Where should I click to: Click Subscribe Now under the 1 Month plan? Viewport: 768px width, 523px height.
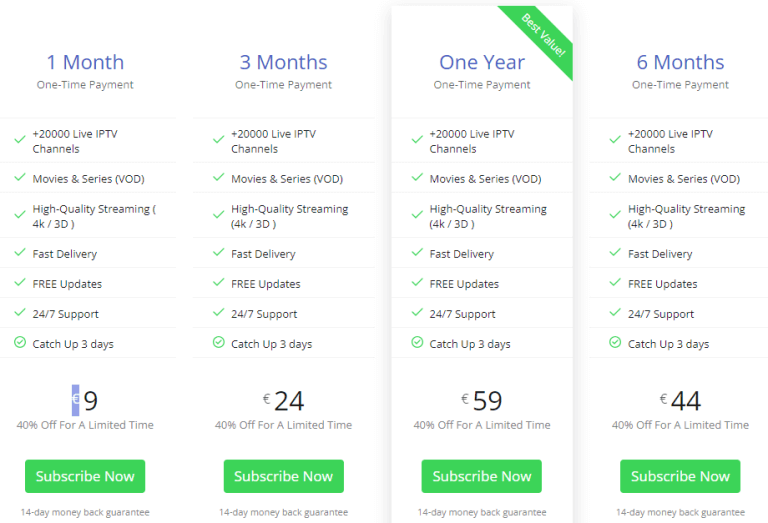pyautogui.click(x=85, y=476)
